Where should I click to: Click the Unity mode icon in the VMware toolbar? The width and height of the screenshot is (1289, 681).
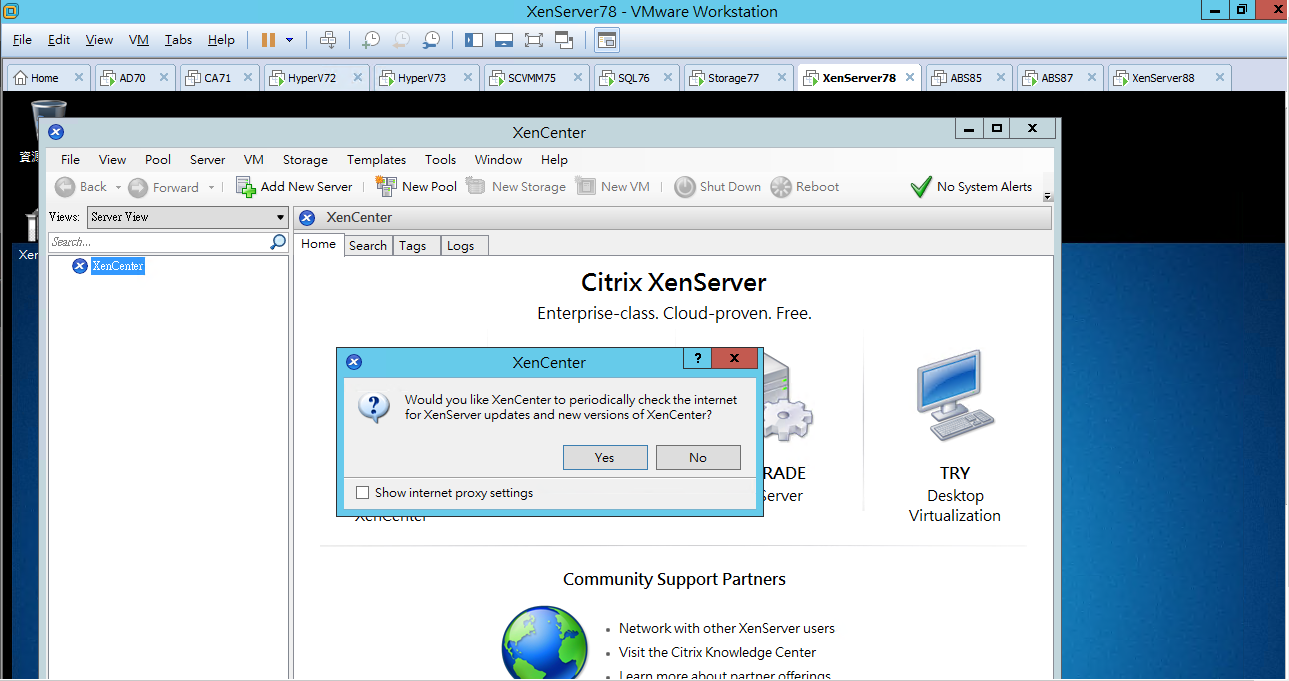coord(563,40)
